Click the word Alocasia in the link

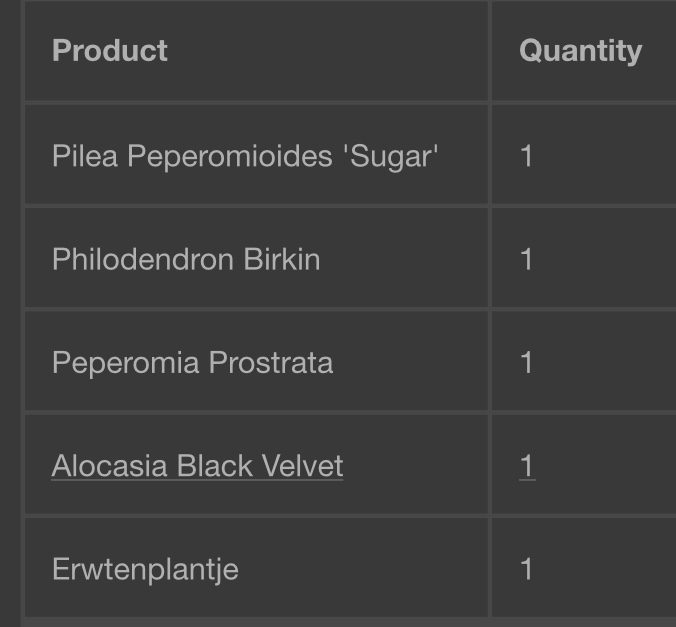click(x=110, y=466)
